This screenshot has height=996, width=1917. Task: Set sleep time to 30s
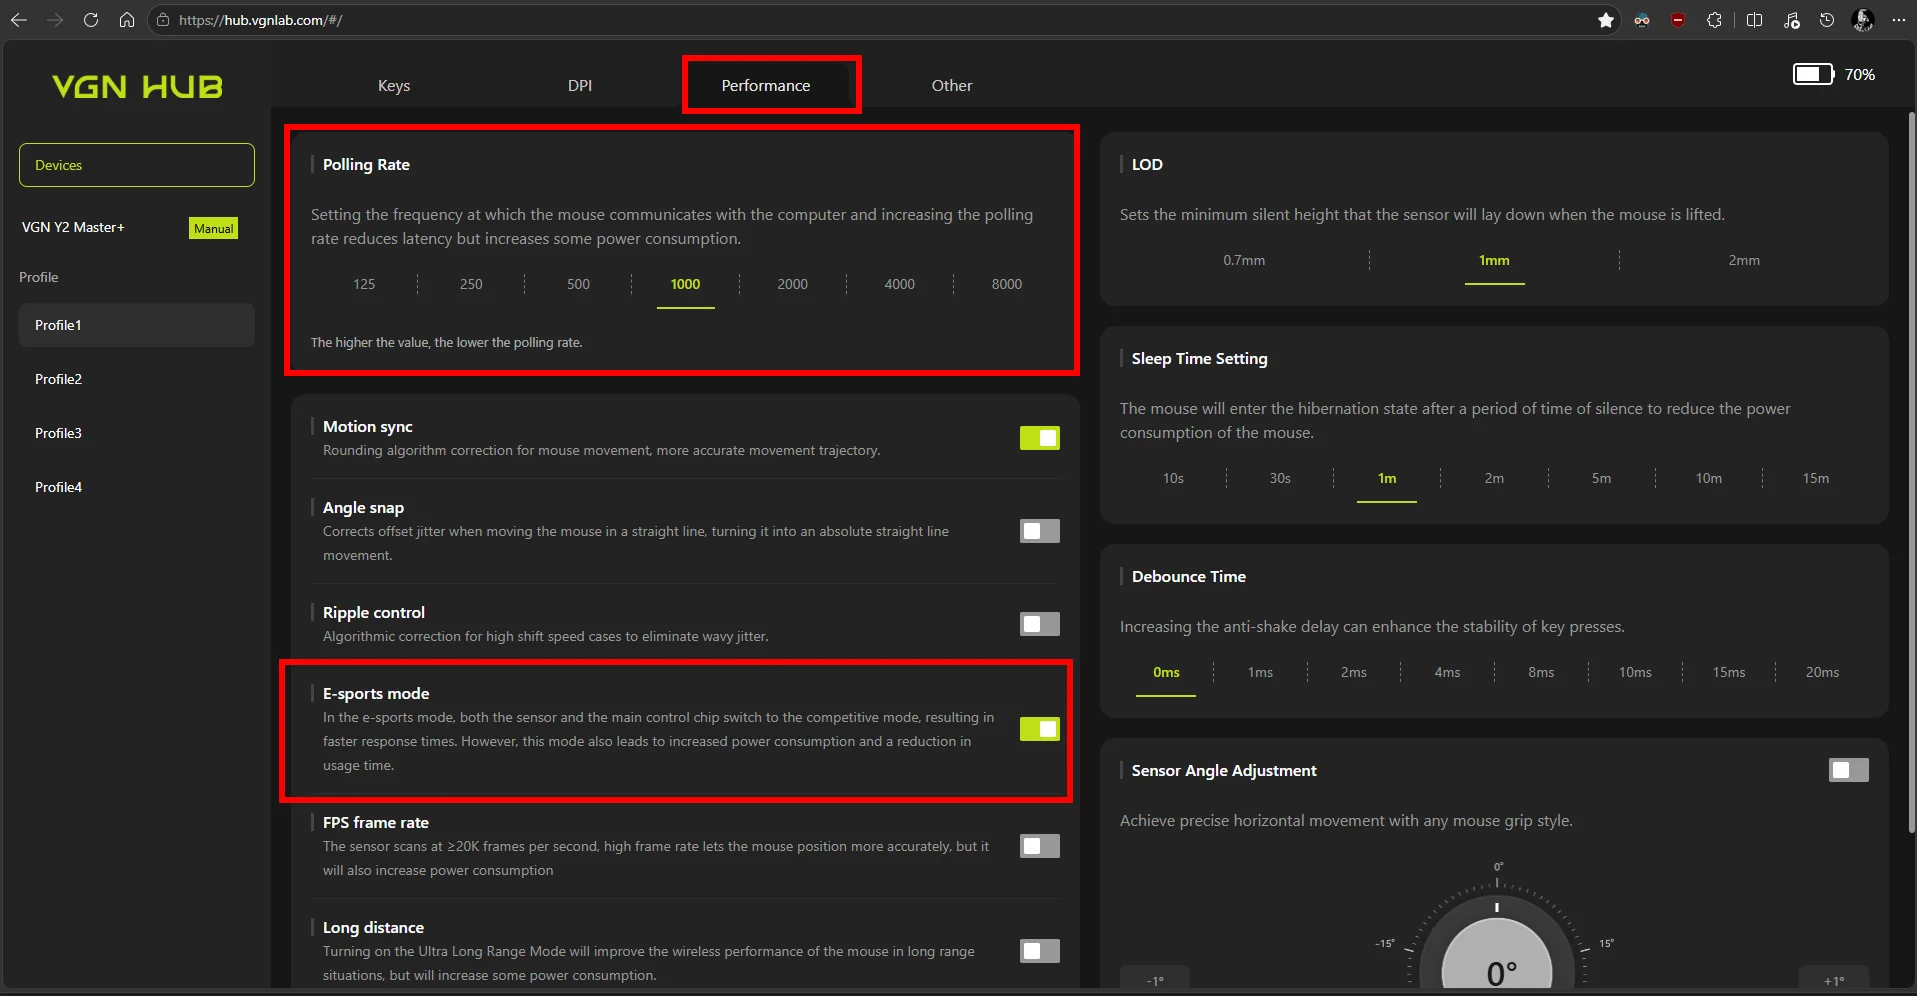(1280, 478)
